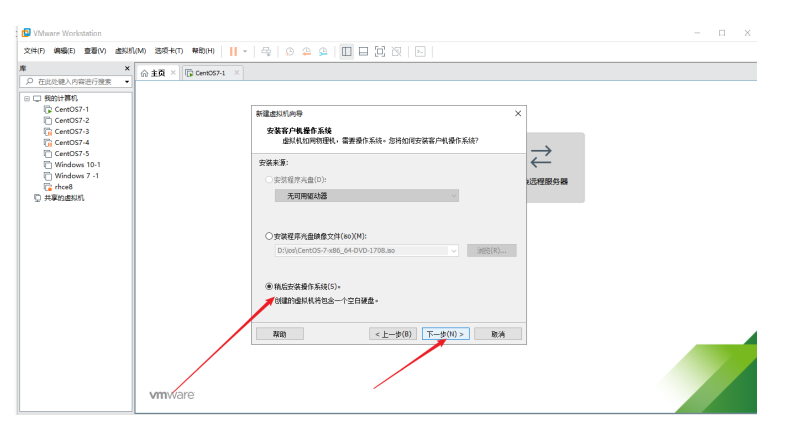Click the connect to remote server arrows icon
Image resolution: width=786 pixels, height=435 pixels.
coord(541,157)
